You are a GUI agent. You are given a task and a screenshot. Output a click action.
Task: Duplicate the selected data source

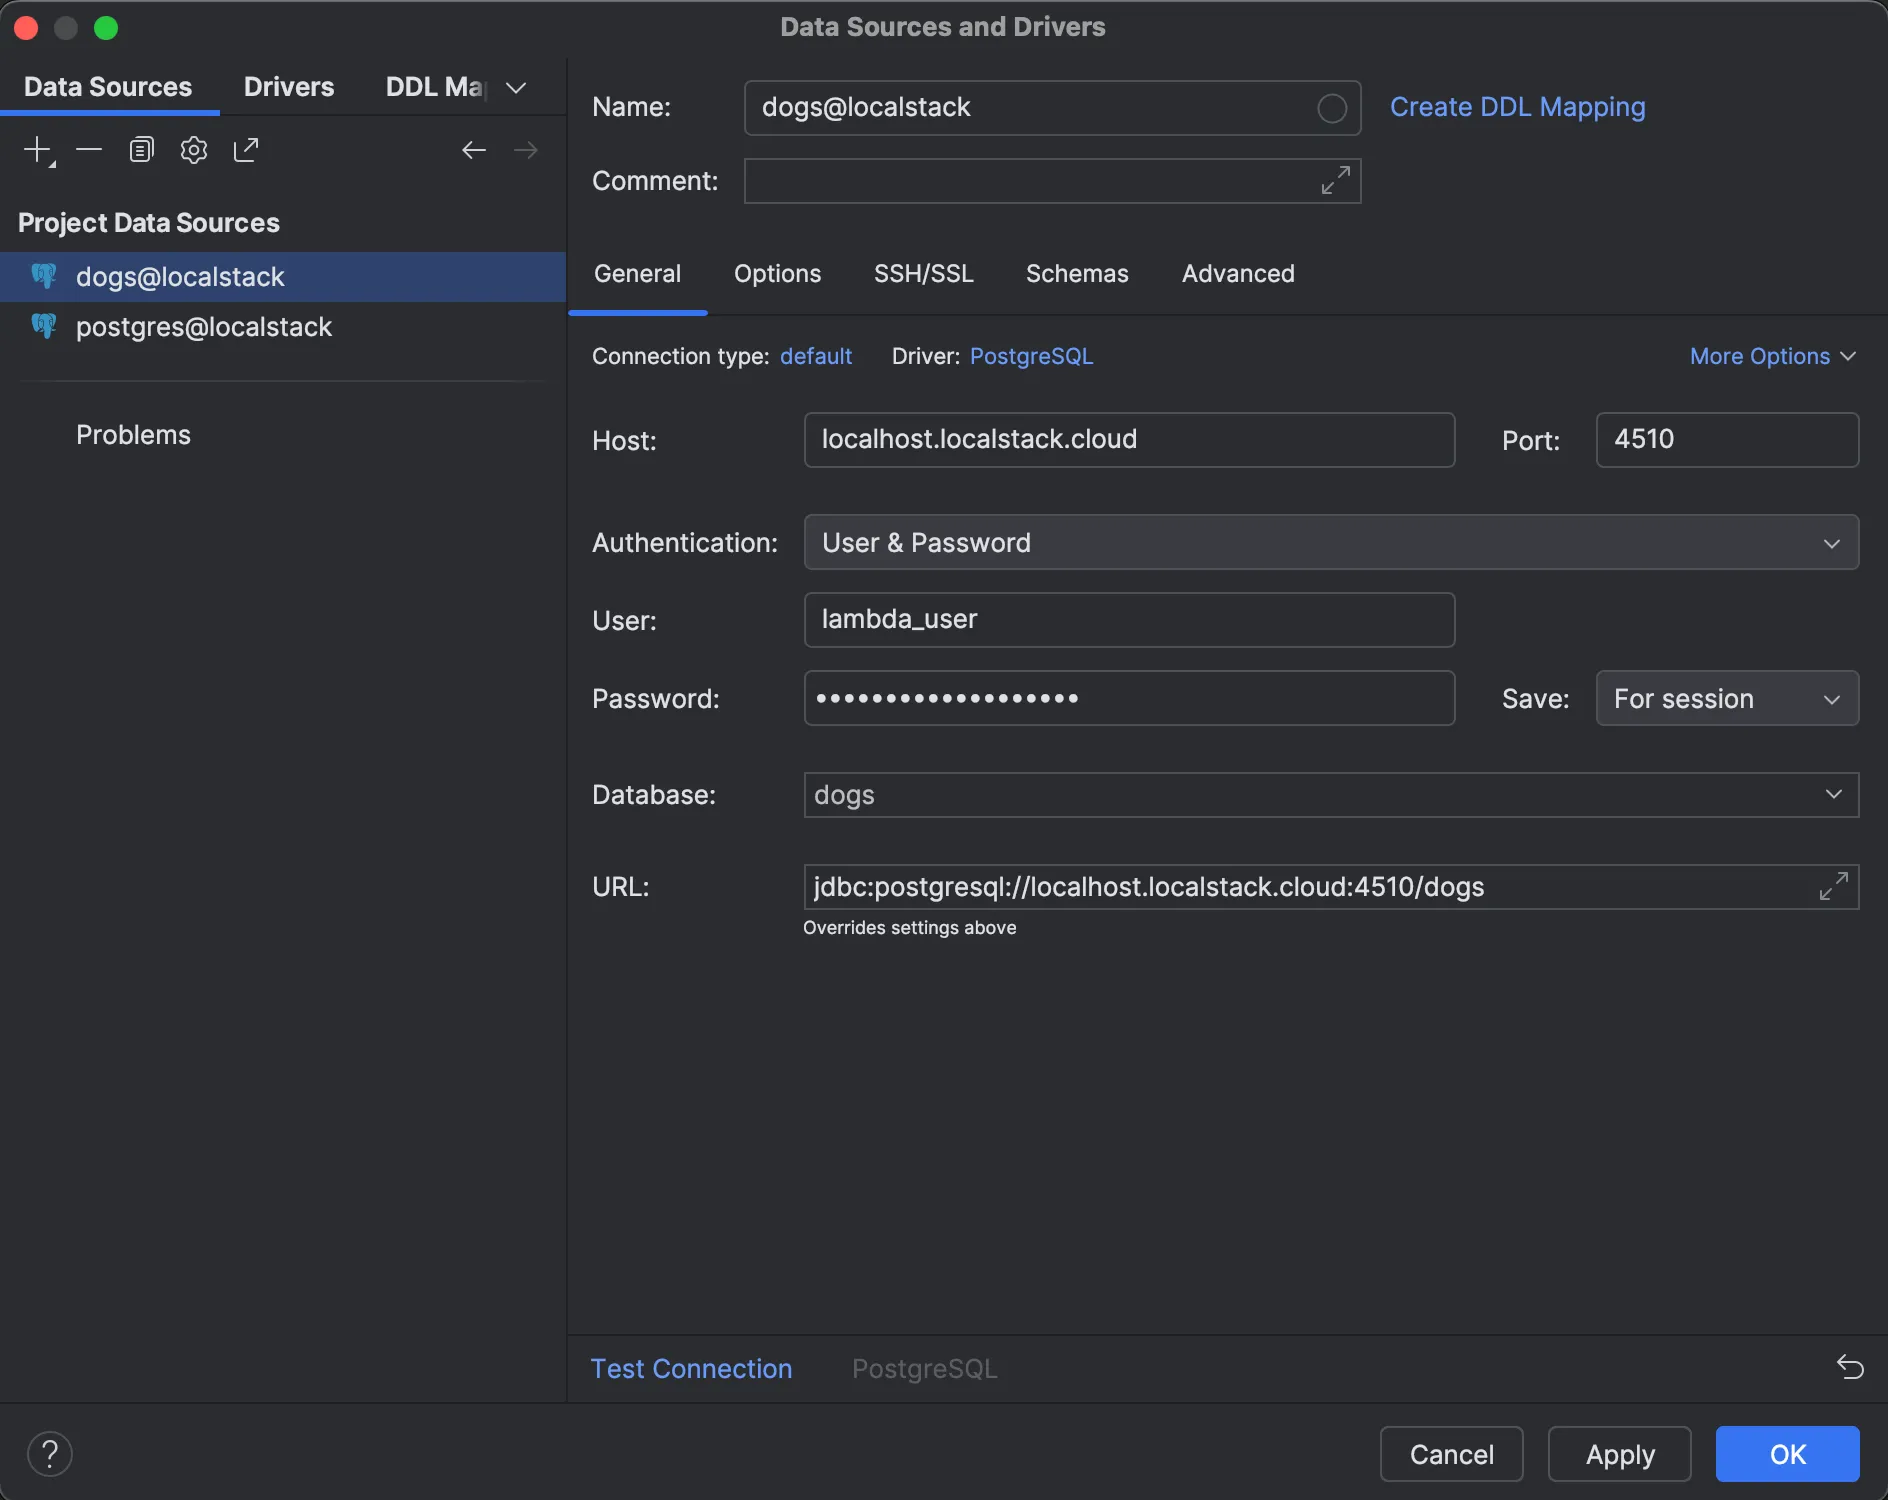pyautogui.click(x=141, y=150)
